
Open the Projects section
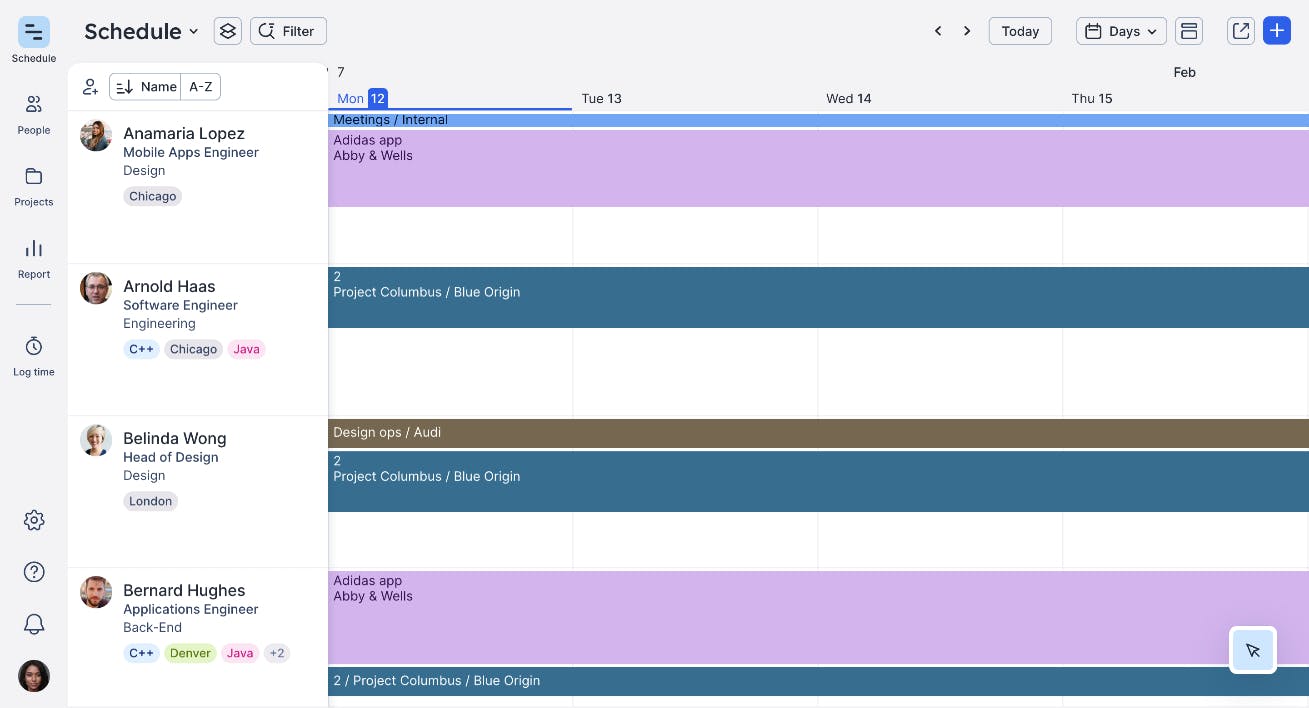pos(33,184)
